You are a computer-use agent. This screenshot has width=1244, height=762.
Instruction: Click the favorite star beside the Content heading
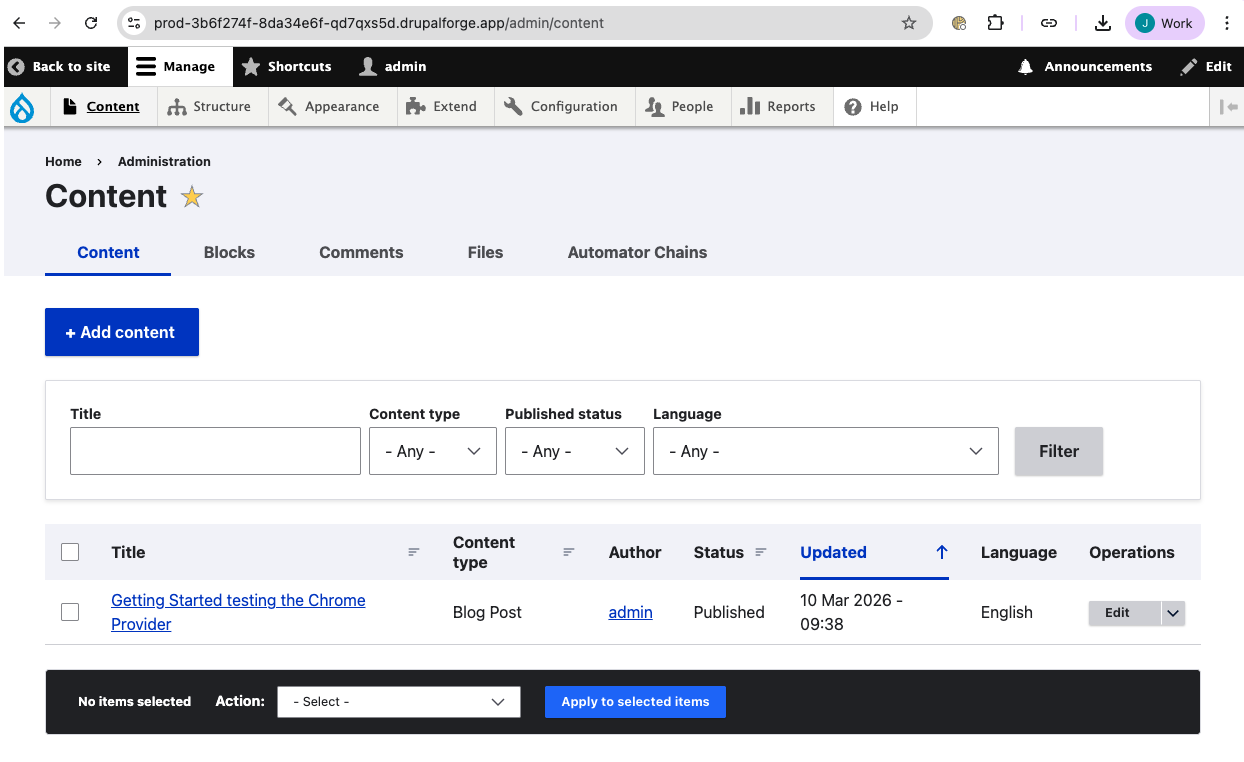coord(191,197)
